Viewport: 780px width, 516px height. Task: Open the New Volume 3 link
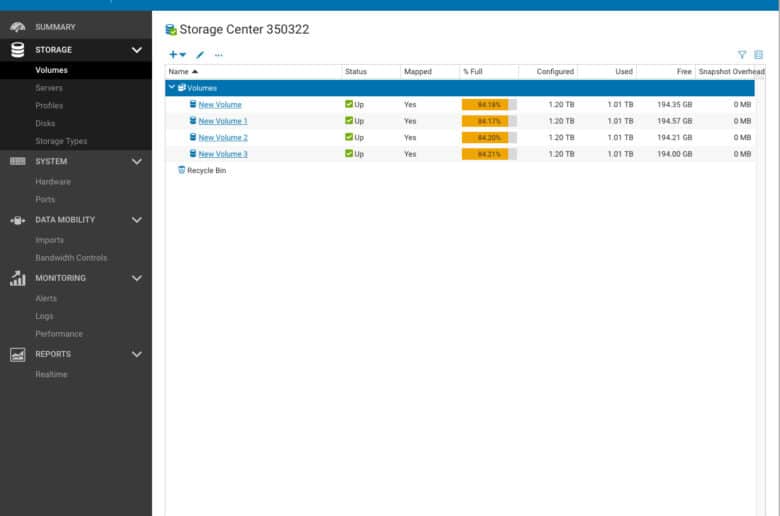(x=223, y=154)
